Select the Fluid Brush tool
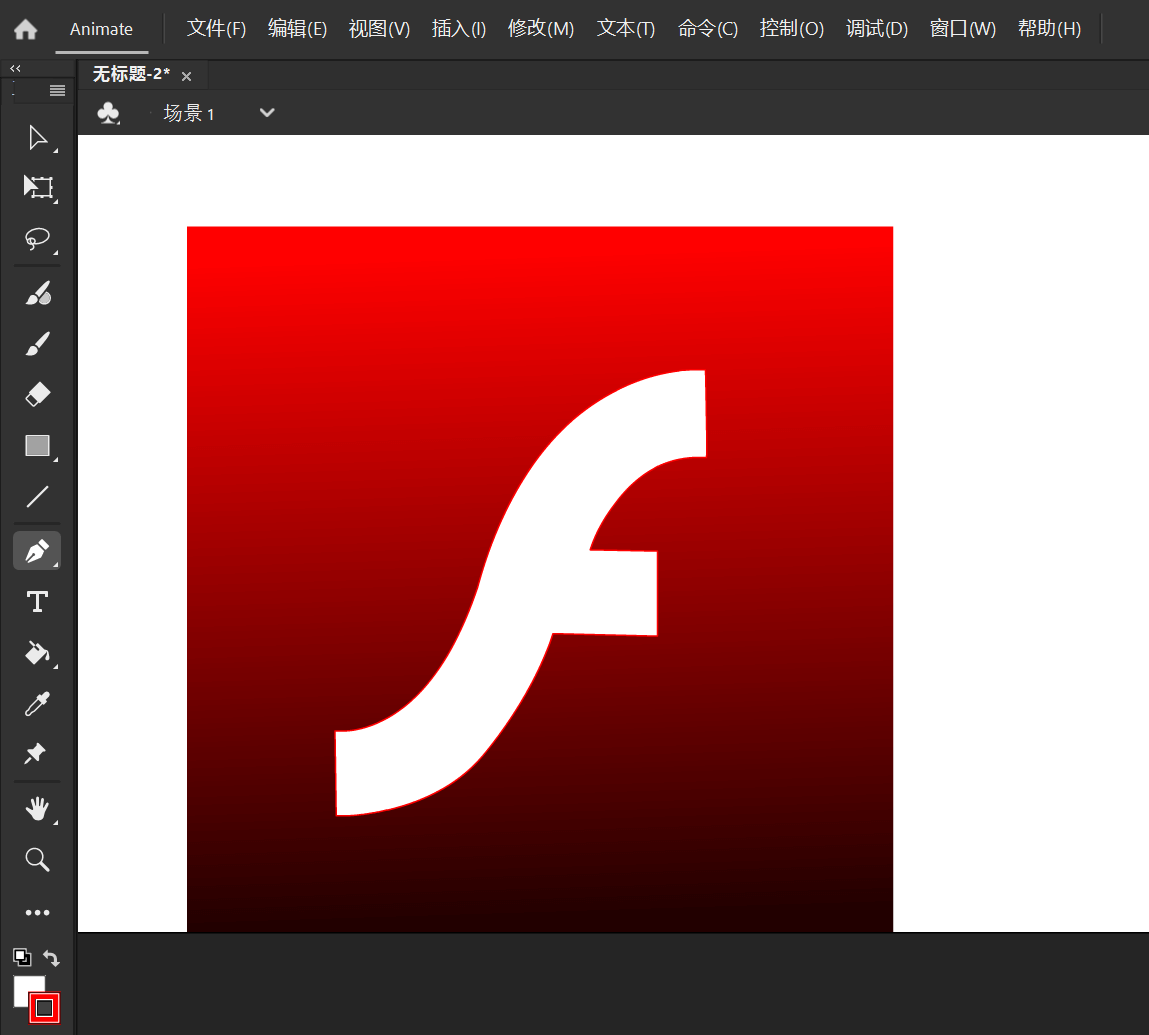 [x=37, y=293]
